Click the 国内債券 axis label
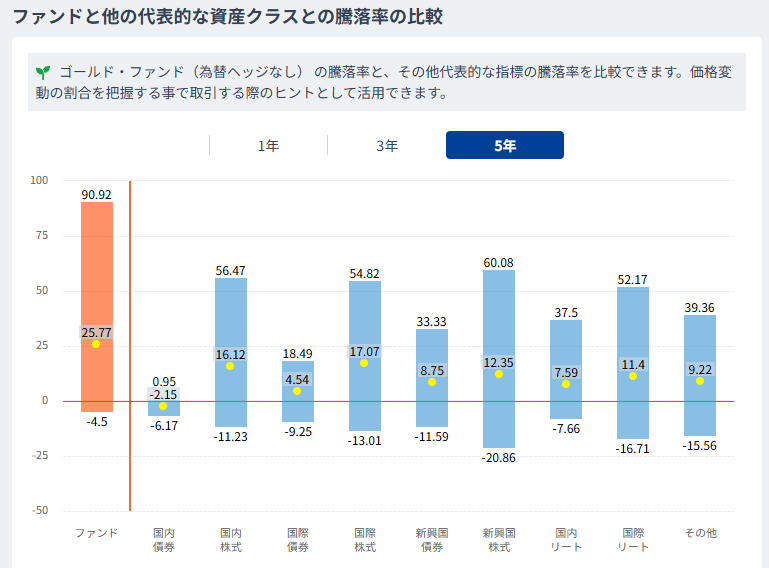The height and width of the screenshot is (568, 769). (164, 540)
